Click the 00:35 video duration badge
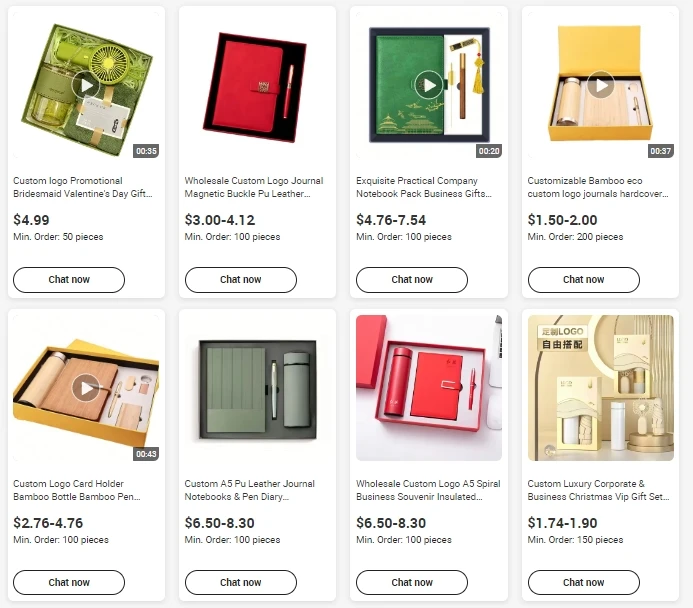 tap(146, 151)
